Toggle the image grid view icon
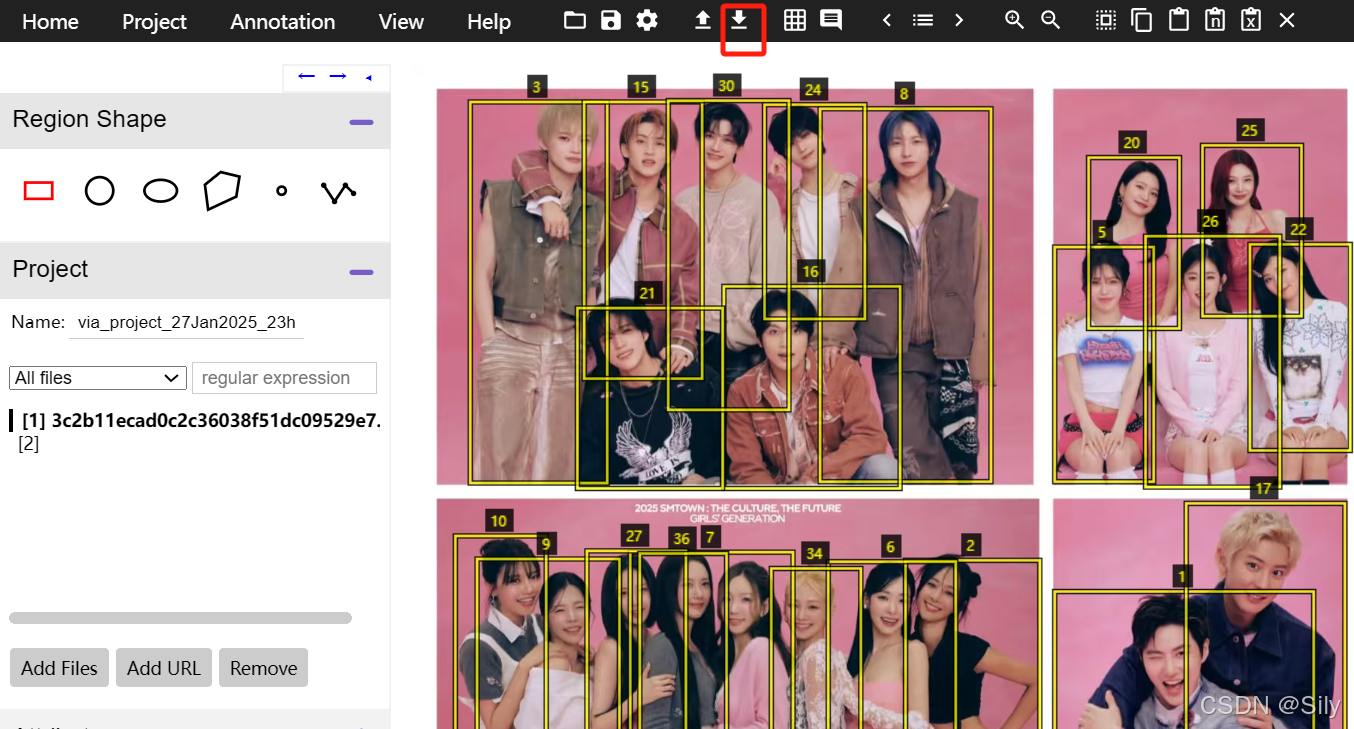Viewport: 1354px width, 729px height. (x=795, y=20)
